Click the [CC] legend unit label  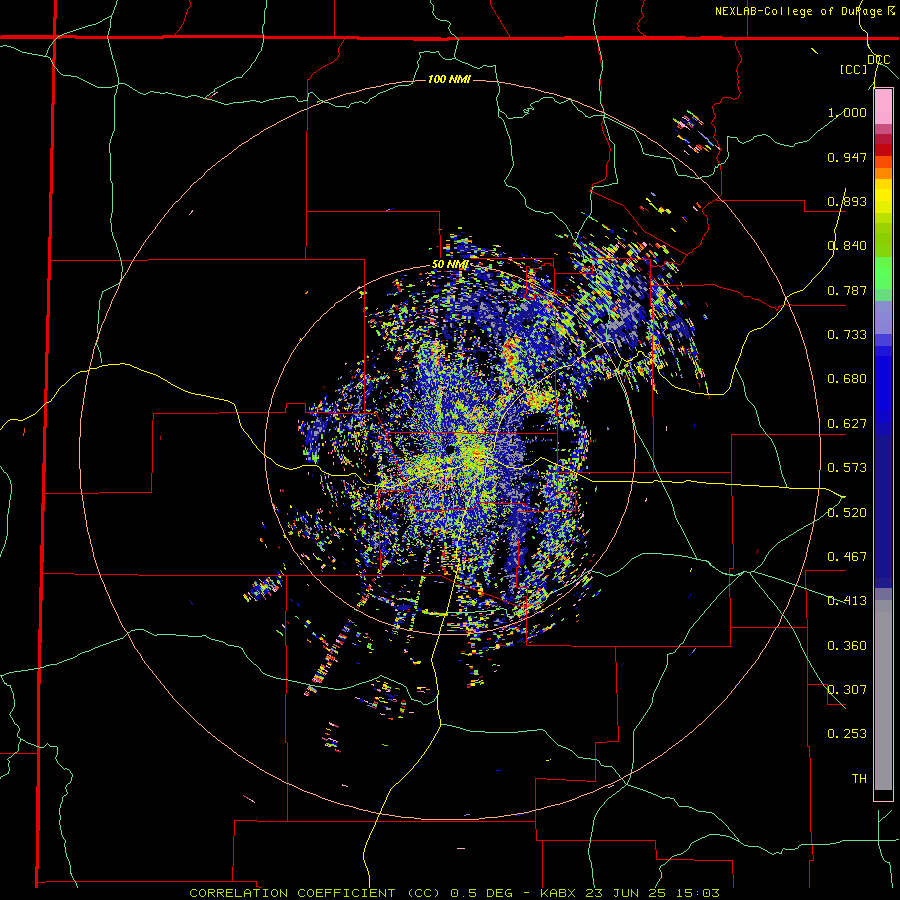click(854, 70)
